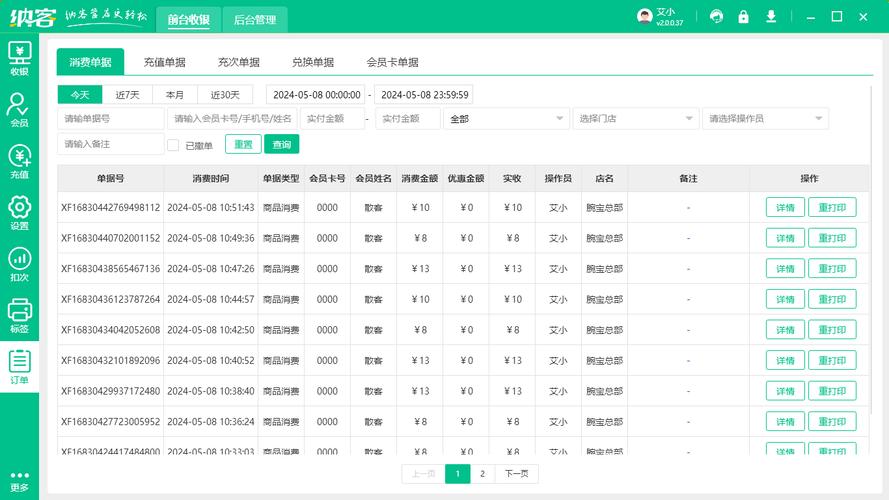Click the 下一页 next page button
The height and width of the screenshot is (500, 889).
[517, 474]
